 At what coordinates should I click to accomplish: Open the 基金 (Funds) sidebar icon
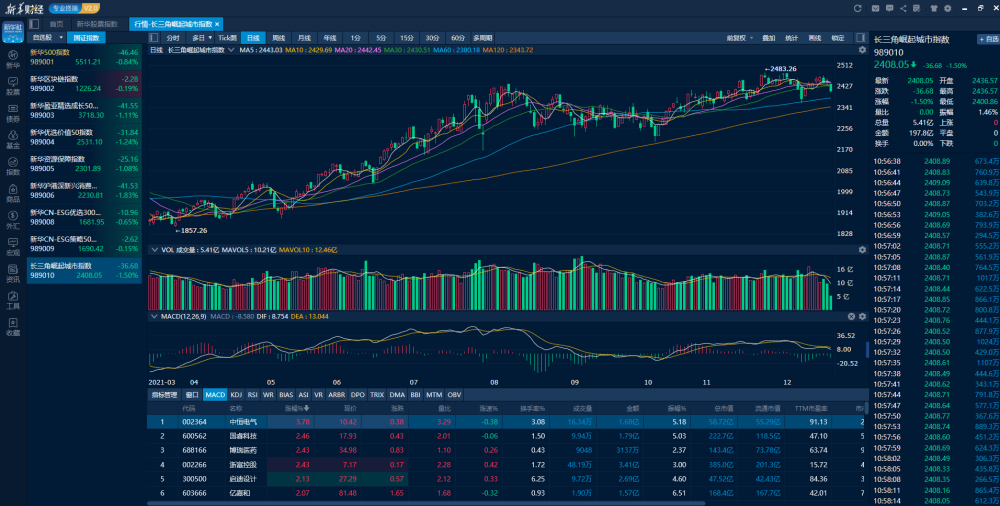(x=13, y=140)
